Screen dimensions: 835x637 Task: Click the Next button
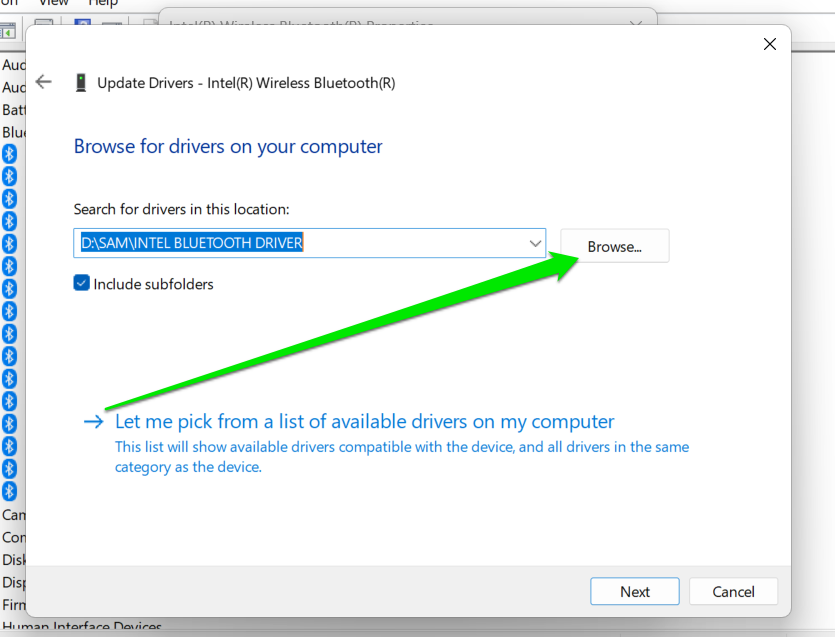pos(635,591)
